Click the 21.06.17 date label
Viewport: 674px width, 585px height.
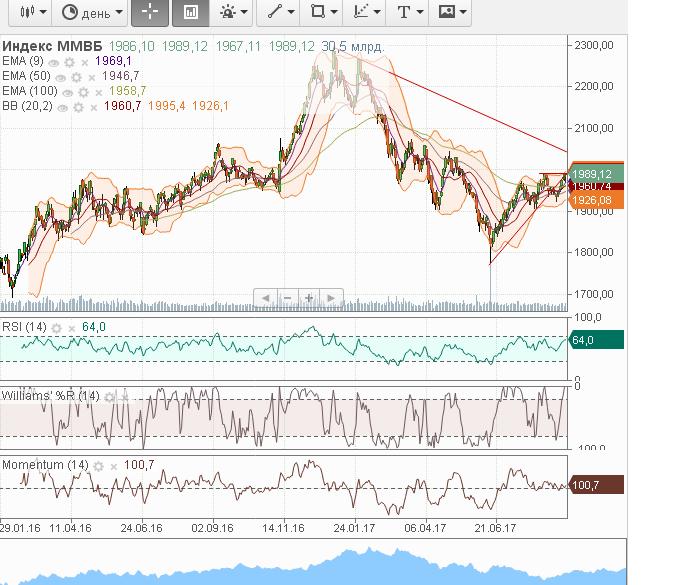coord(495,528)
